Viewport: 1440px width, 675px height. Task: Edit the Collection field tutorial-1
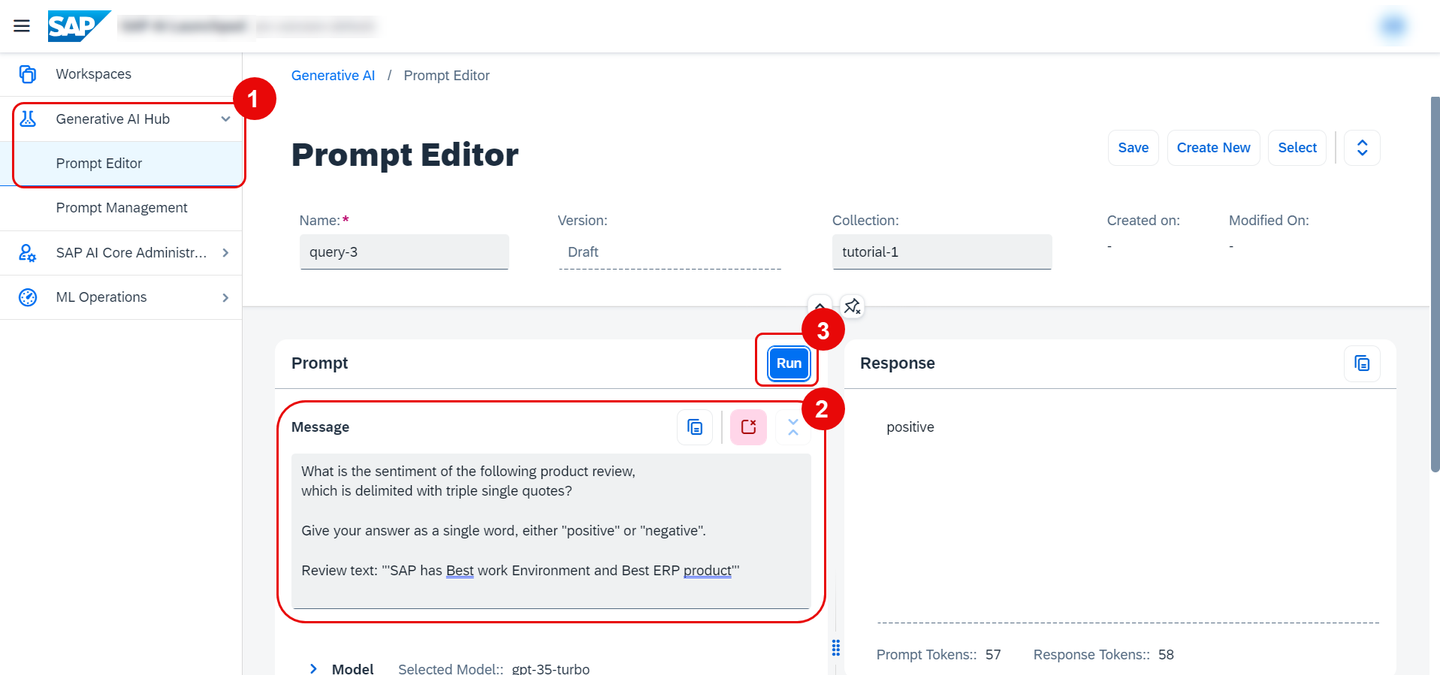click(x=942, y=252)
